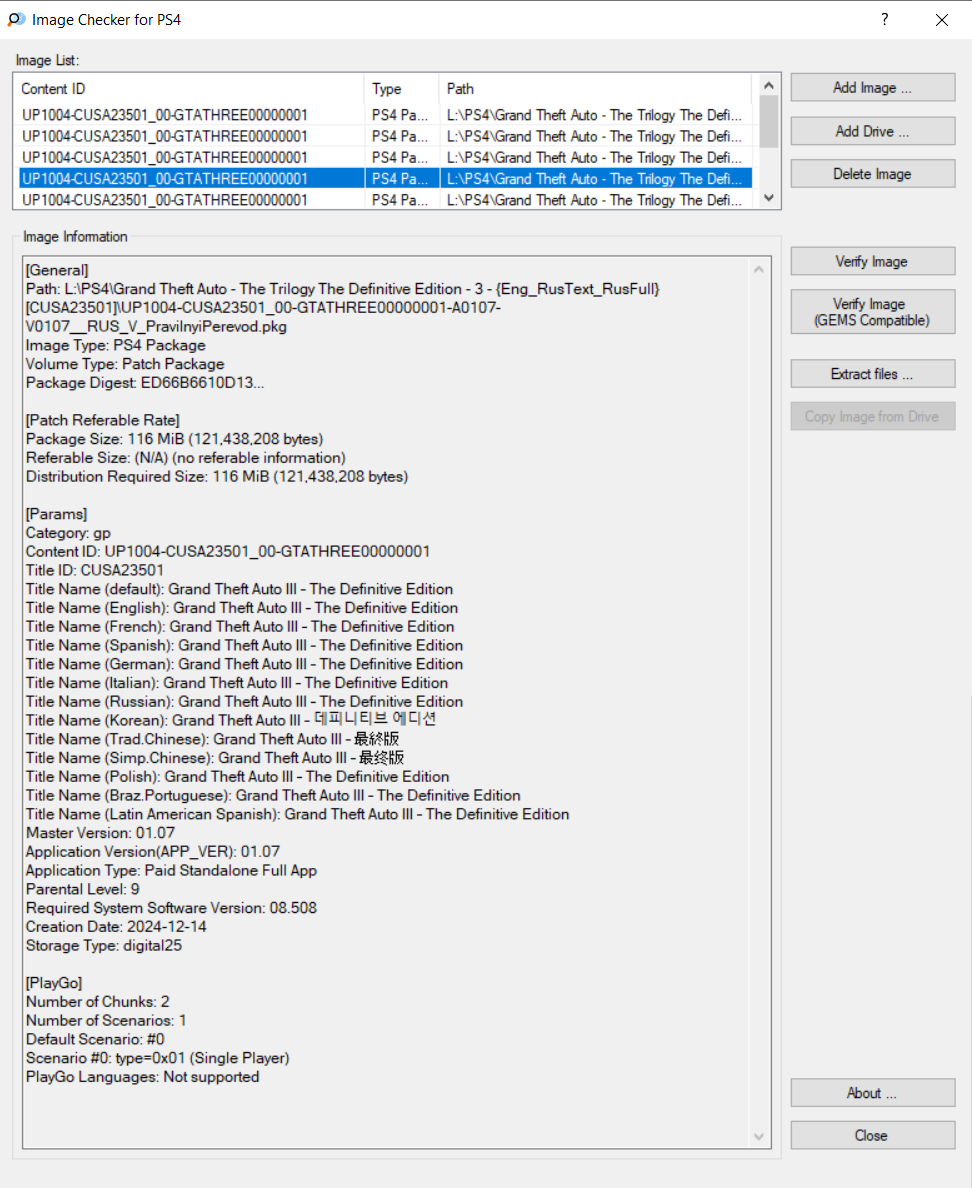972x1188 pixels.
Task: Click 'Title Name (Trad.Chinese)' line
Action: [x=212, y=739]
